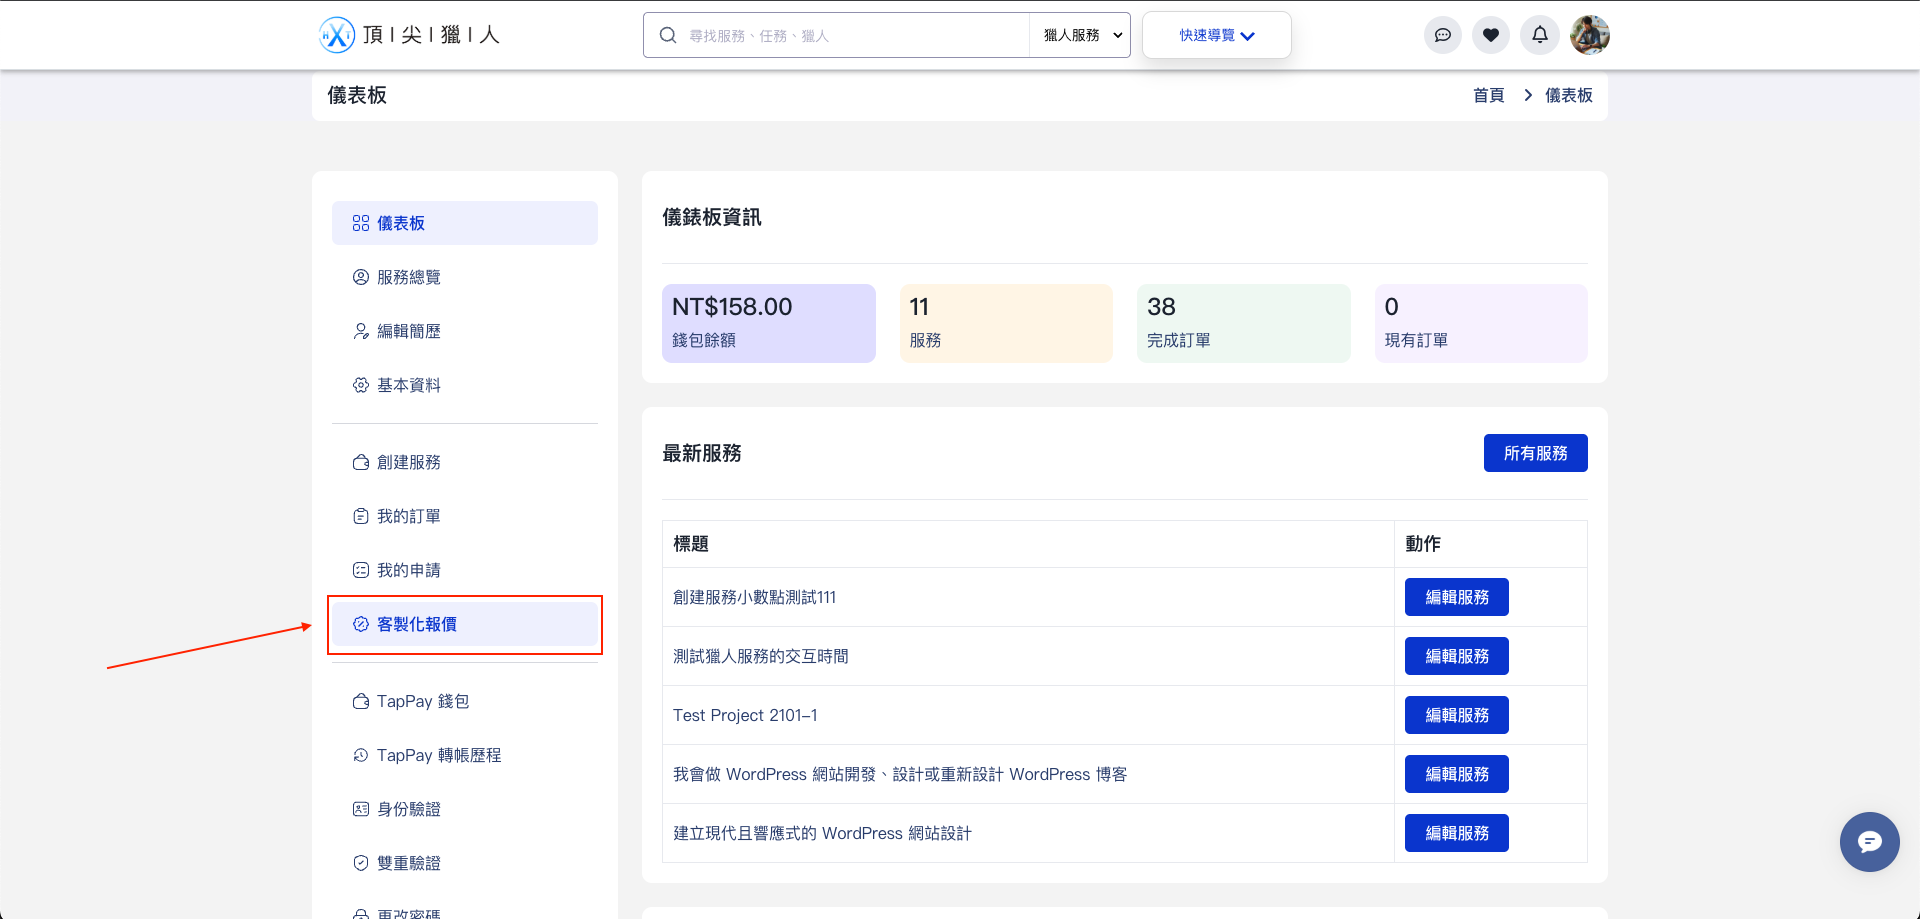This screenshot has width=1920, height=919.
Task: Open the notifications bell
Action: coord(1540,35)
